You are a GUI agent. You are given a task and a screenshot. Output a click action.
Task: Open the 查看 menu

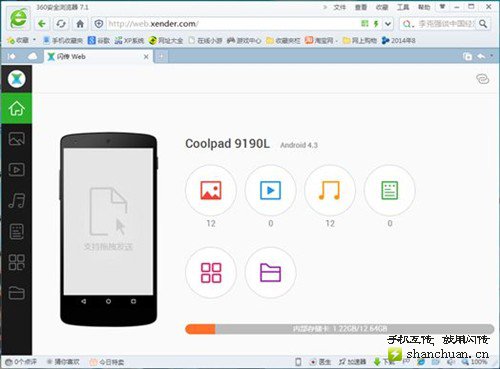(x=361, y=7)
